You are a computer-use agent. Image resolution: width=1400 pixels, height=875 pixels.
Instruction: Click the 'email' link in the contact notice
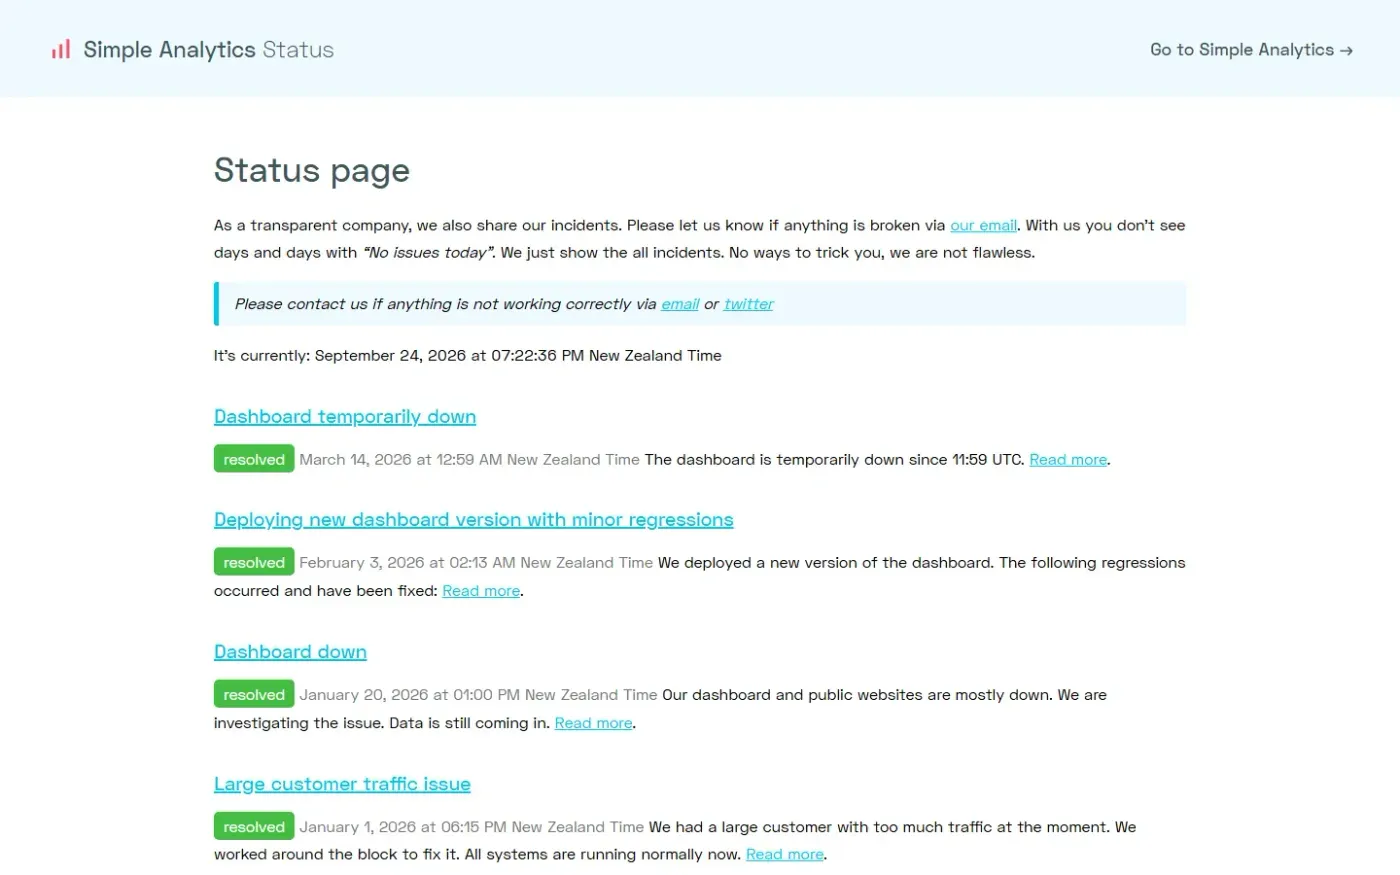click(x=680, y=304)
